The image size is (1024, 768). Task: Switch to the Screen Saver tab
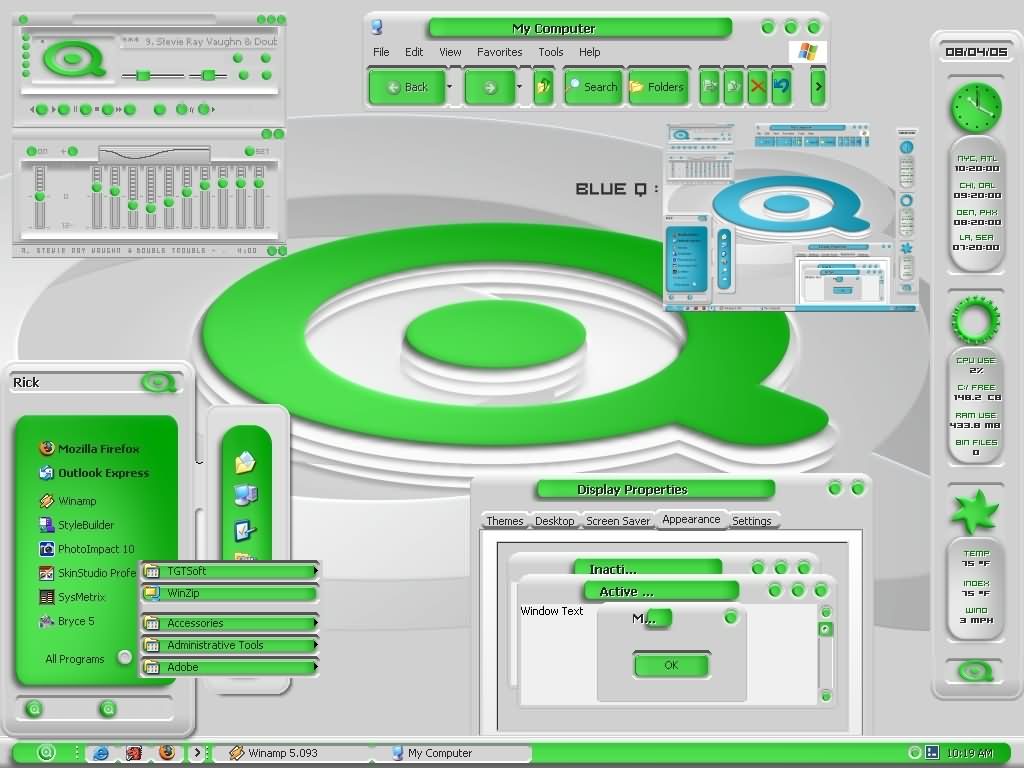click(x=618, y=521)
